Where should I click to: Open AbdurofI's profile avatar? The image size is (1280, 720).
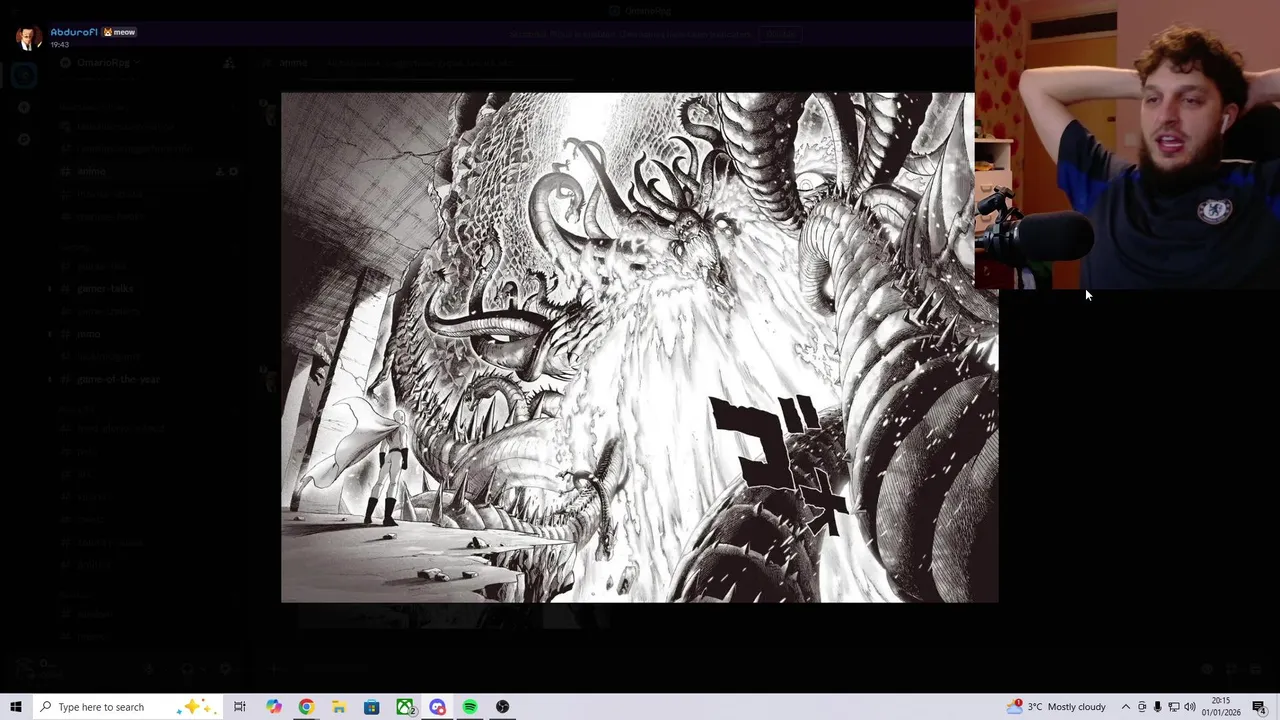pyautogui.click(x=28, y=38)
